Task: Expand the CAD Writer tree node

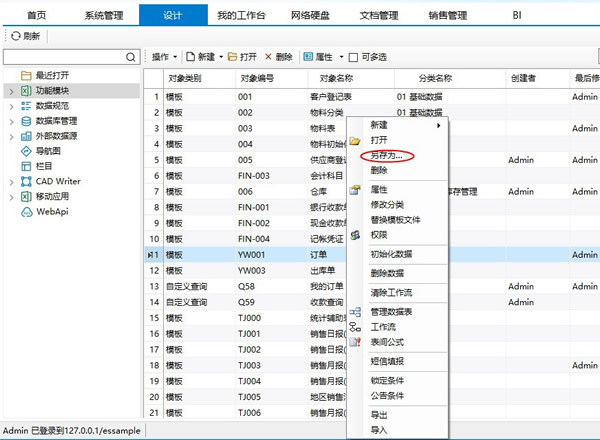Action: [10, 181]
